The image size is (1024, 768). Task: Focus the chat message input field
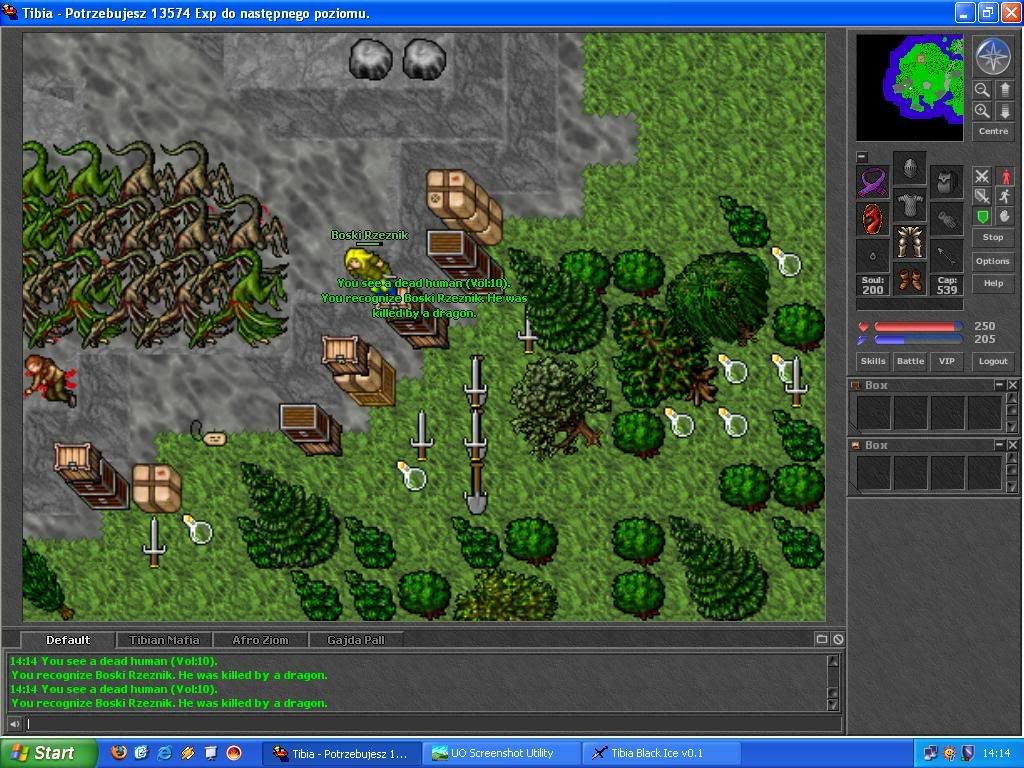pyautogui.click(x=433, y=724)
